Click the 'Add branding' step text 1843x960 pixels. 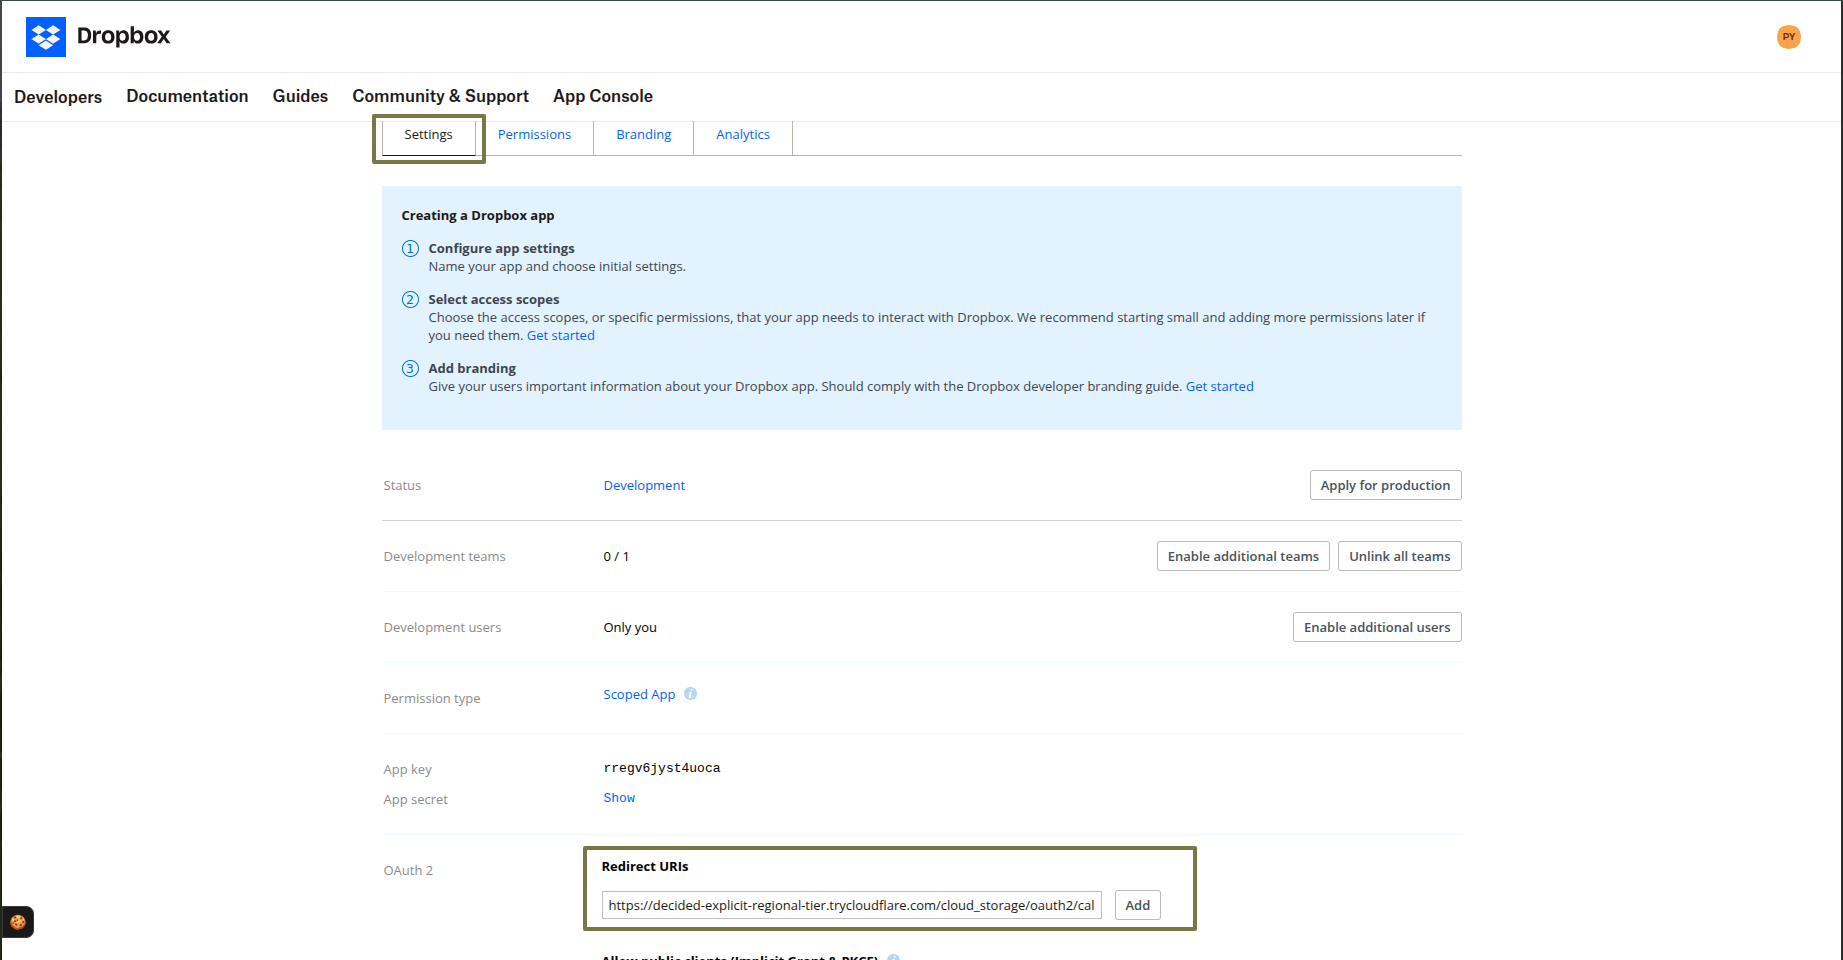[472, 369]
